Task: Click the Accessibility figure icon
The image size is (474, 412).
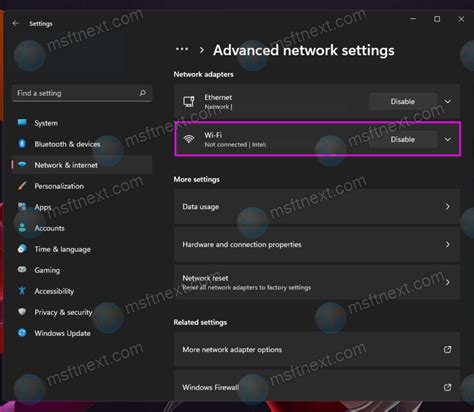Action: (22, 291)
